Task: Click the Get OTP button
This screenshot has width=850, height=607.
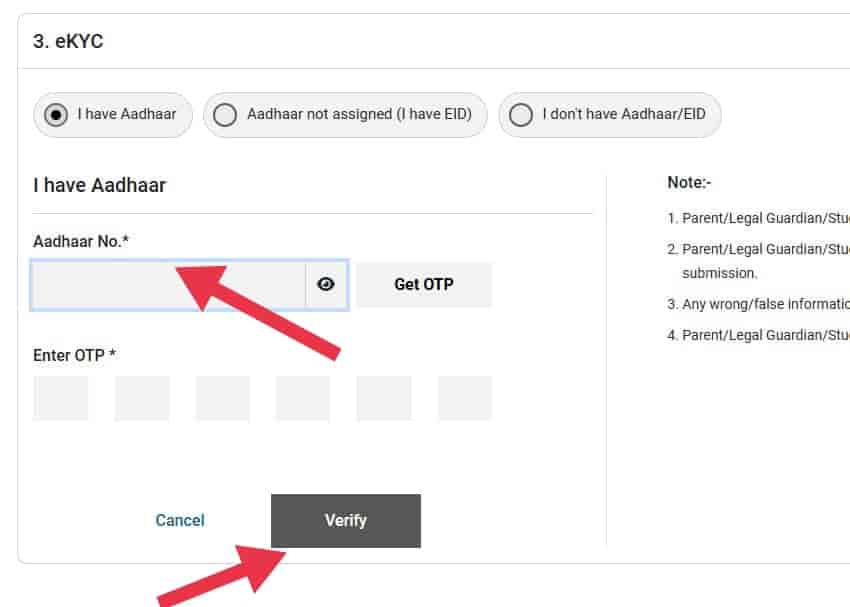Action: pyautogui.click(x=424, y=285)
